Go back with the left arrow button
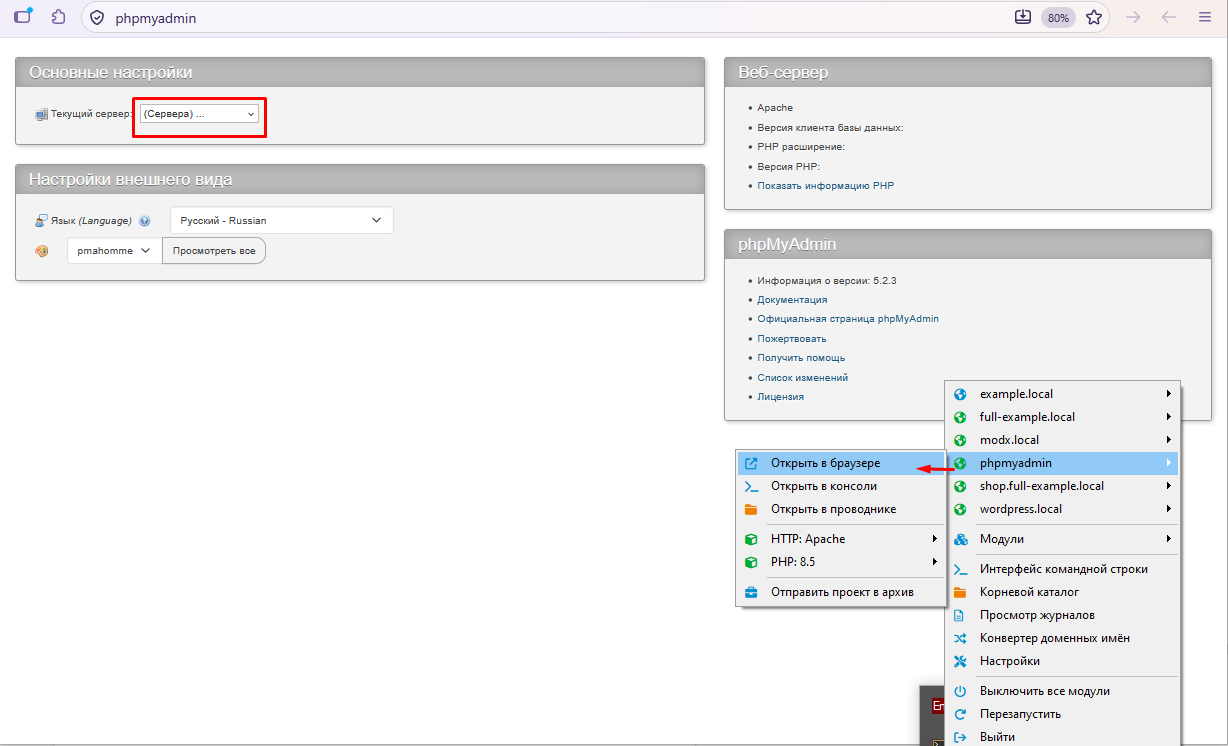This screenshot has width=1228, height=746. pyautogui.click(x=1167, y=17)
